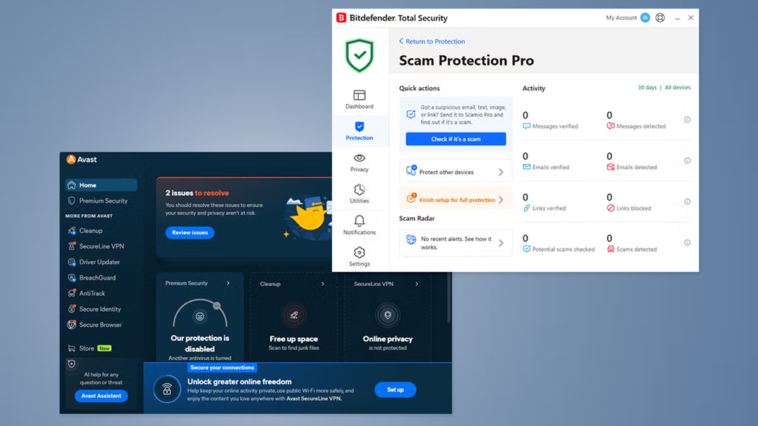Image resolution: width=758 pixels, height=426 pixels.
Task: Select Home in Avast sidebar
Action: point(101,185)
